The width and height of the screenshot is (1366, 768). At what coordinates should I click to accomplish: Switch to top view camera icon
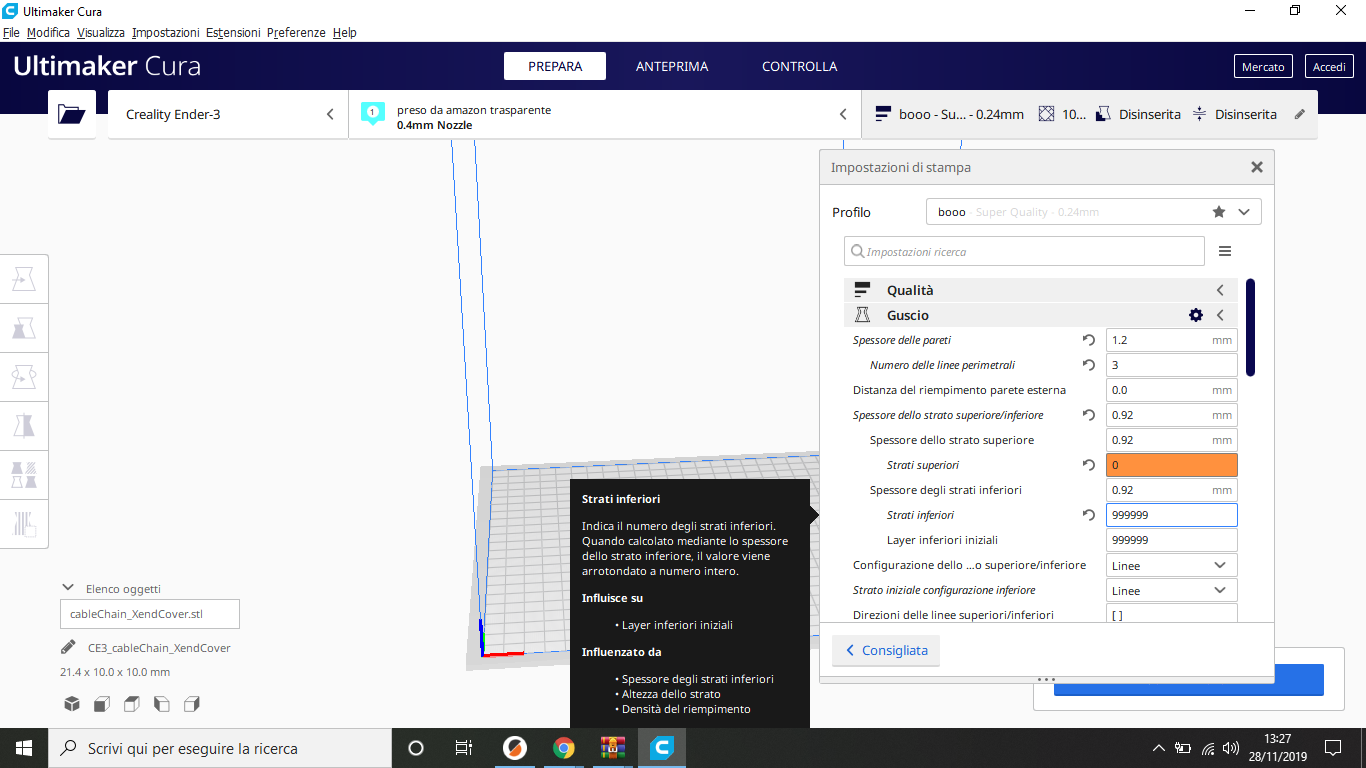132,704
